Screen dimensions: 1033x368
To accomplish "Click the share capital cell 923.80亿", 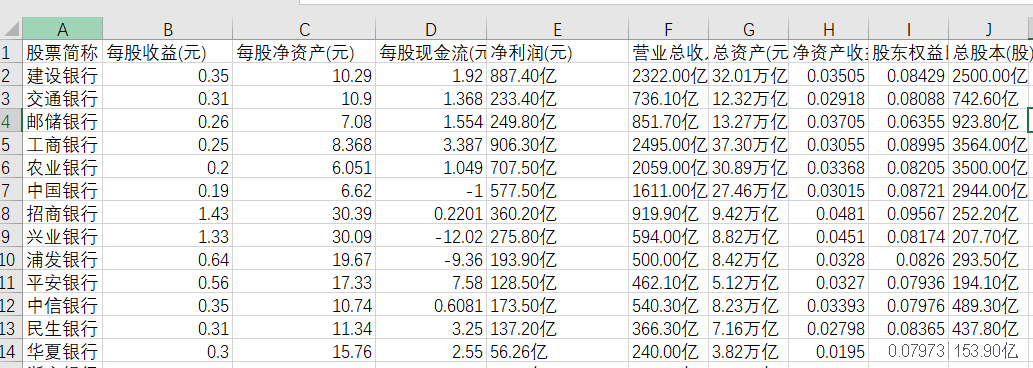I will pos(989,120).
